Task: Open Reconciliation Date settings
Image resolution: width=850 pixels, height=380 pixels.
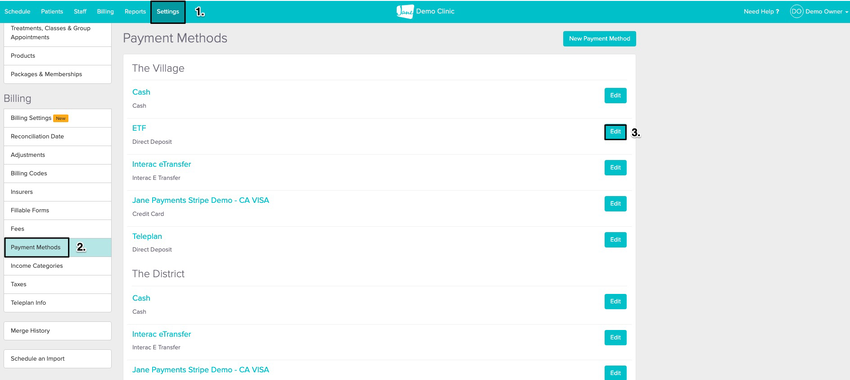Action: 57,137
